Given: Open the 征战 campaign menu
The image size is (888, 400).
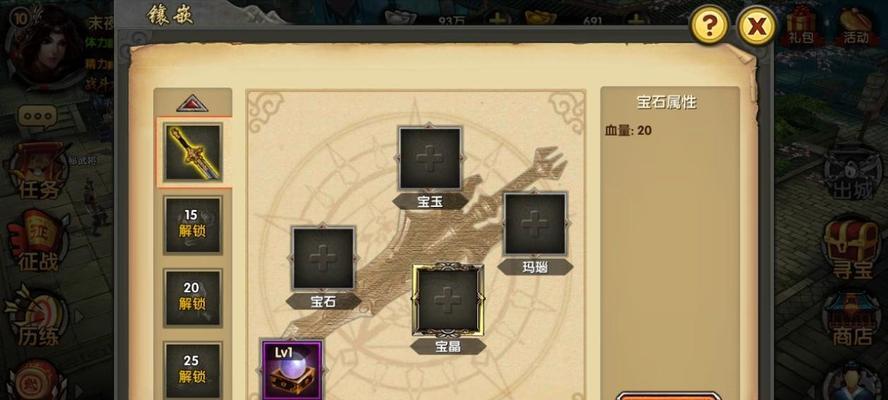Looking at the screenshot, I should (x=37, y=242).
